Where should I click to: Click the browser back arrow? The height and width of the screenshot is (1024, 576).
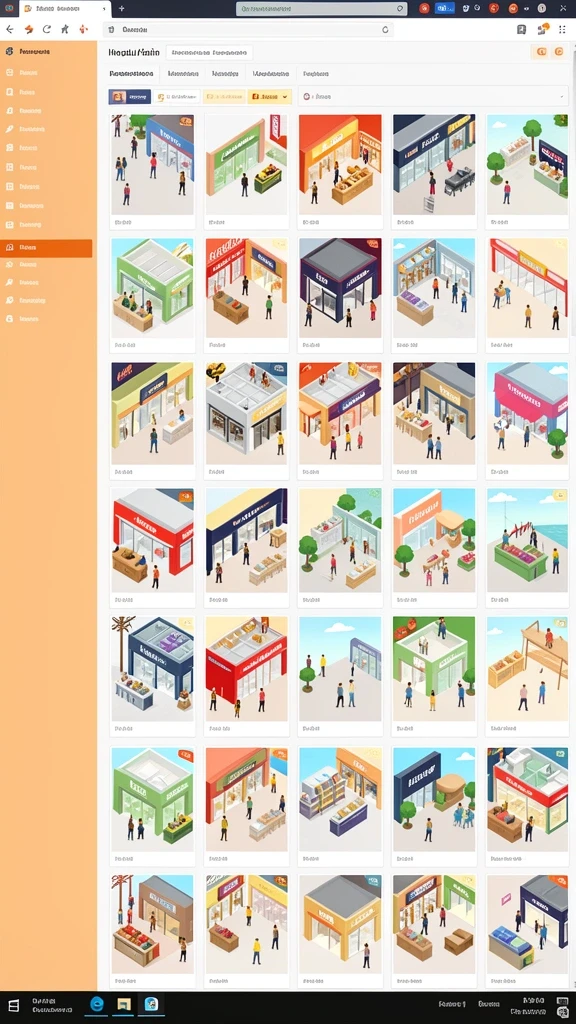(x=9, y=29)
